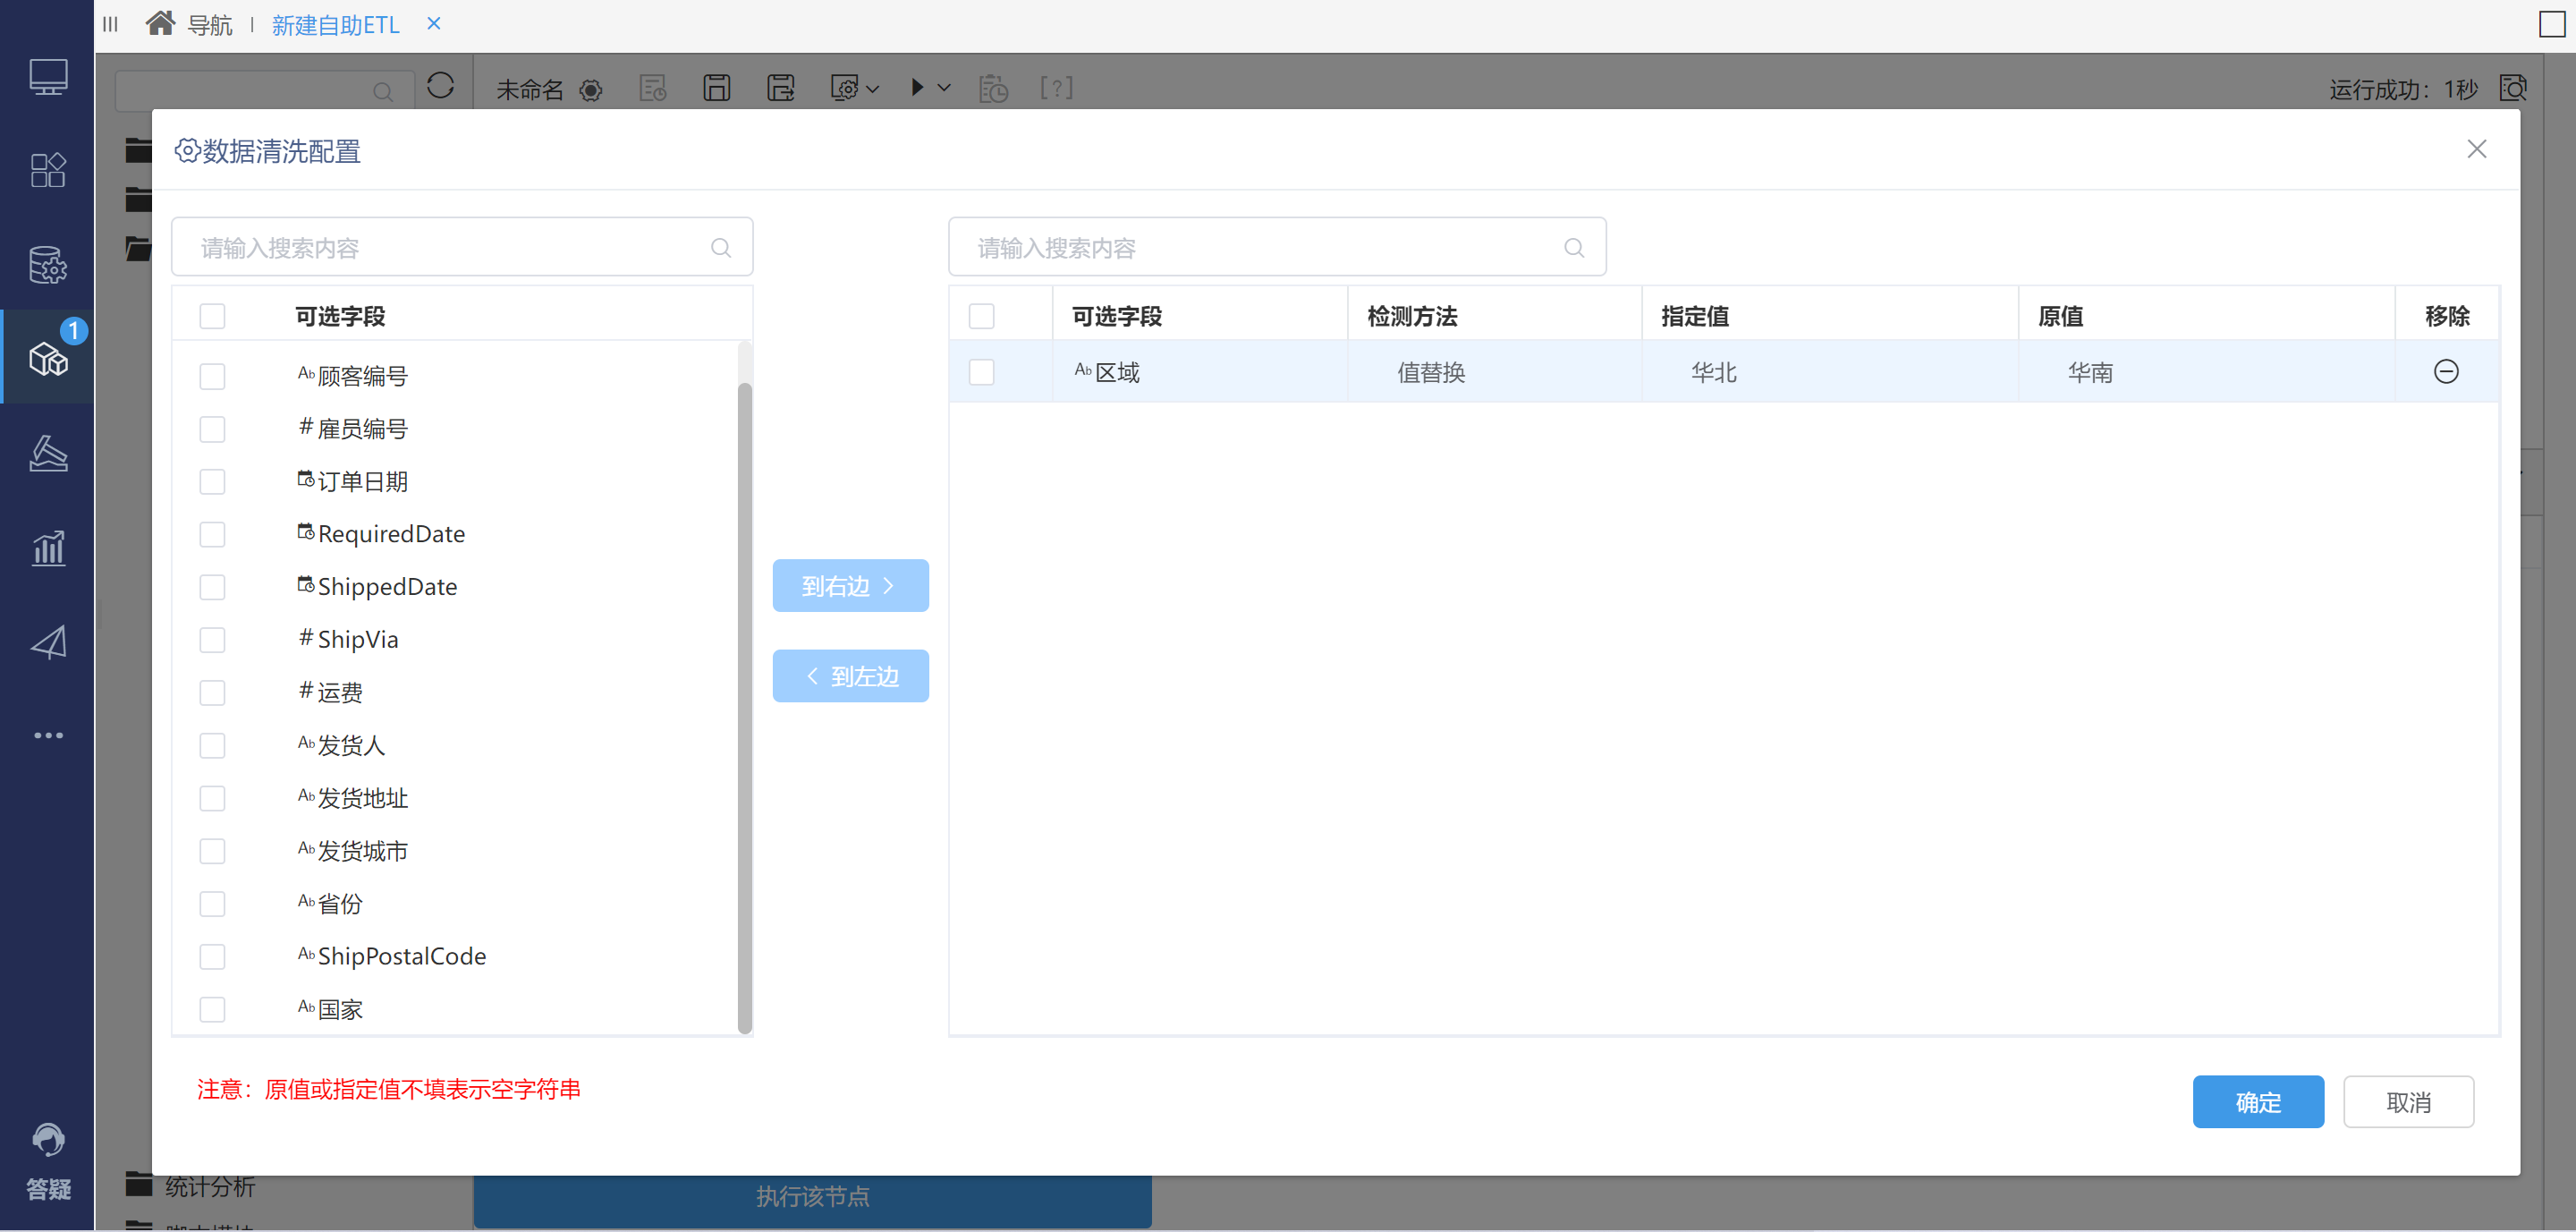
Task: Click the search icon in right field search
Action: click(1574, 248)
